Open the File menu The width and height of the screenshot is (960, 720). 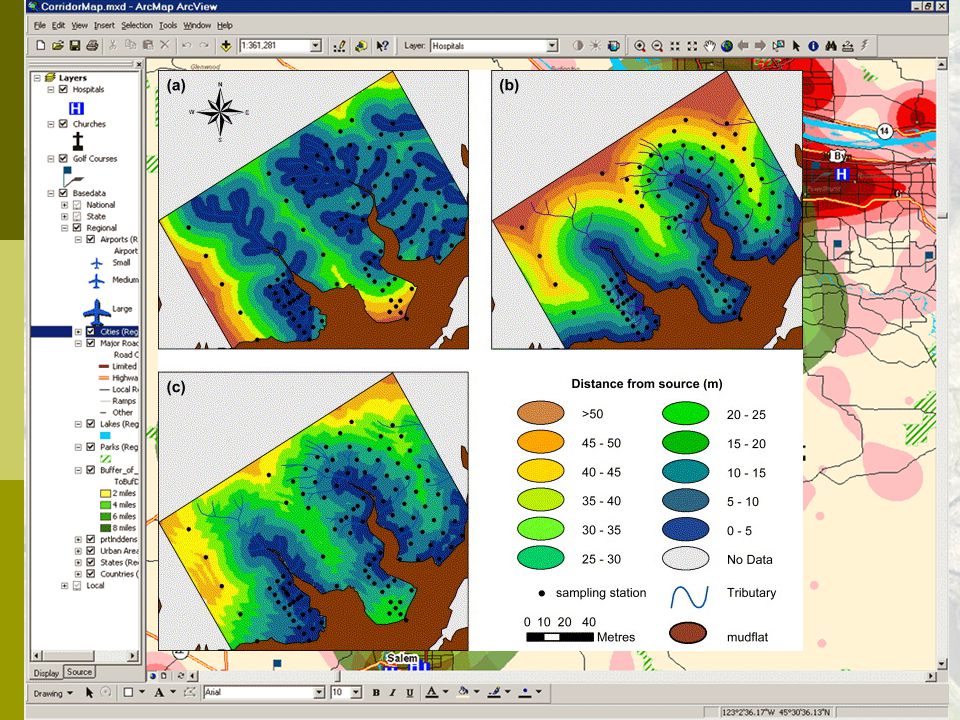tap(40, 26)
